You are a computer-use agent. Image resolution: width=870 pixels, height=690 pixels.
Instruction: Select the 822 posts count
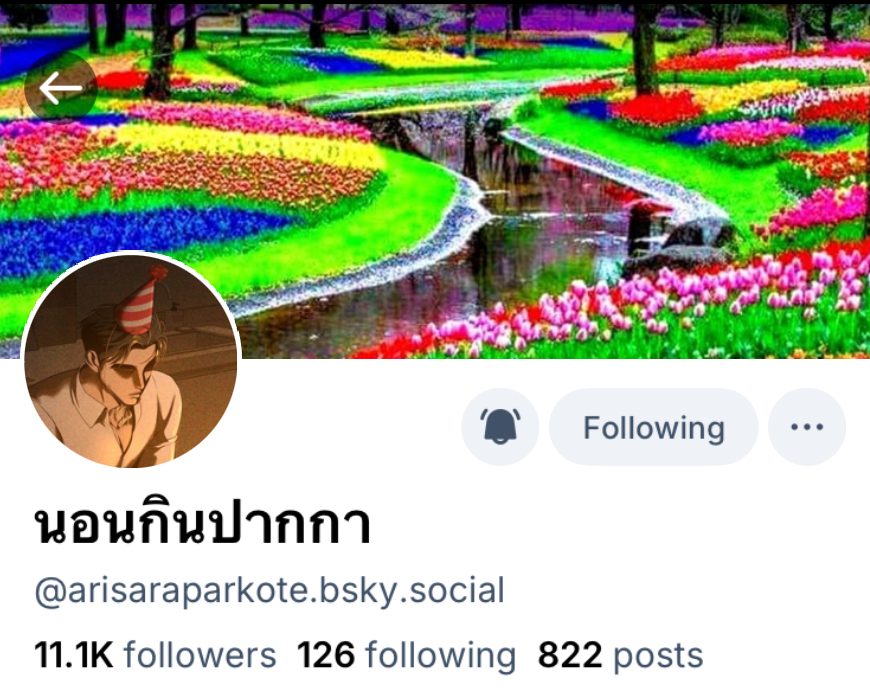point(620,655)
